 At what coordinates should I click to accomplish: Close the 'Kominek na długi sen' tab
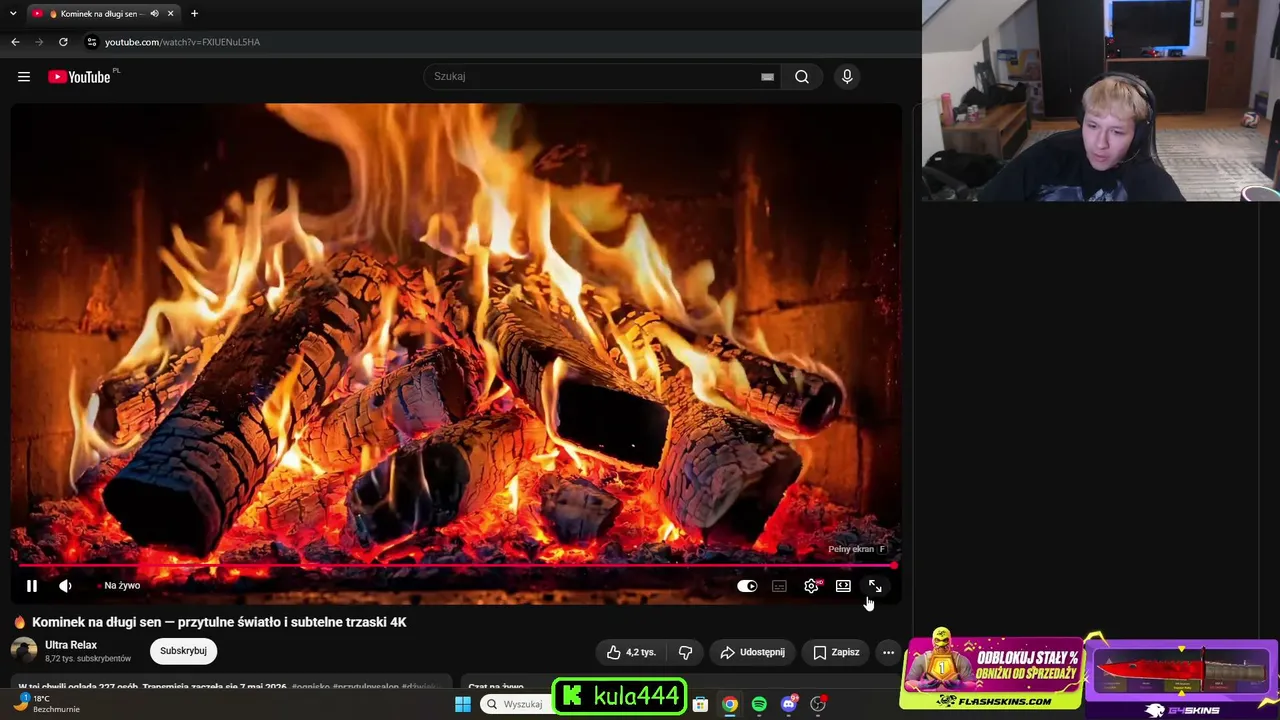coord(171,14)
